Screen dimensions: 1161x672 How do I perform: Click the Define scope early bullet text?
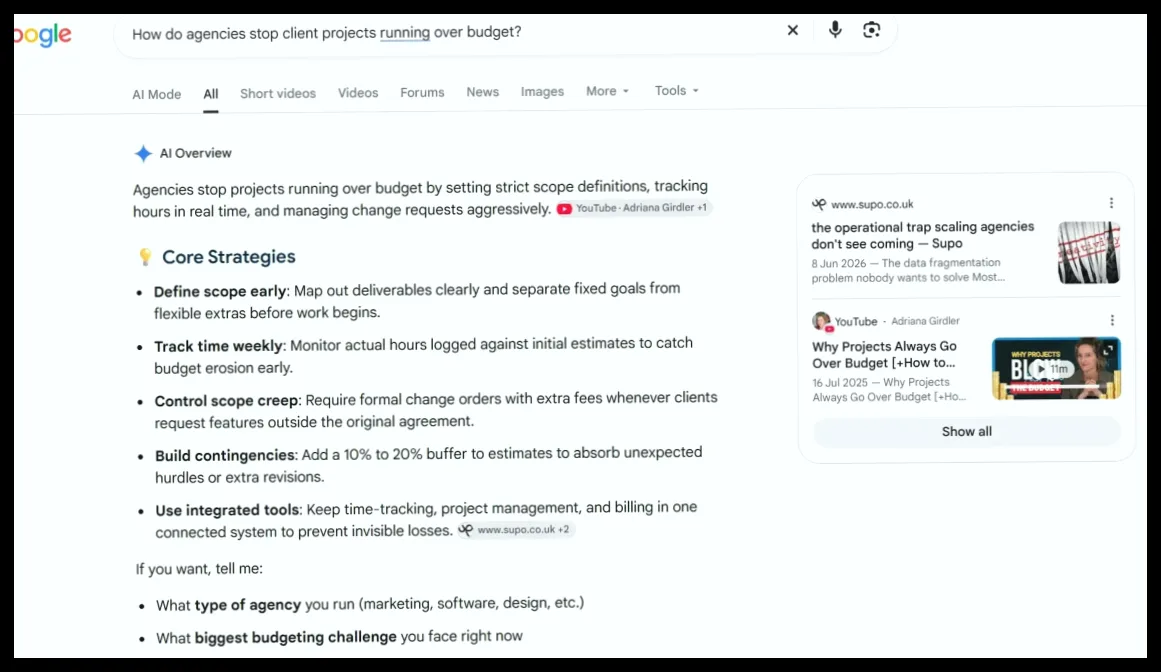417,300
